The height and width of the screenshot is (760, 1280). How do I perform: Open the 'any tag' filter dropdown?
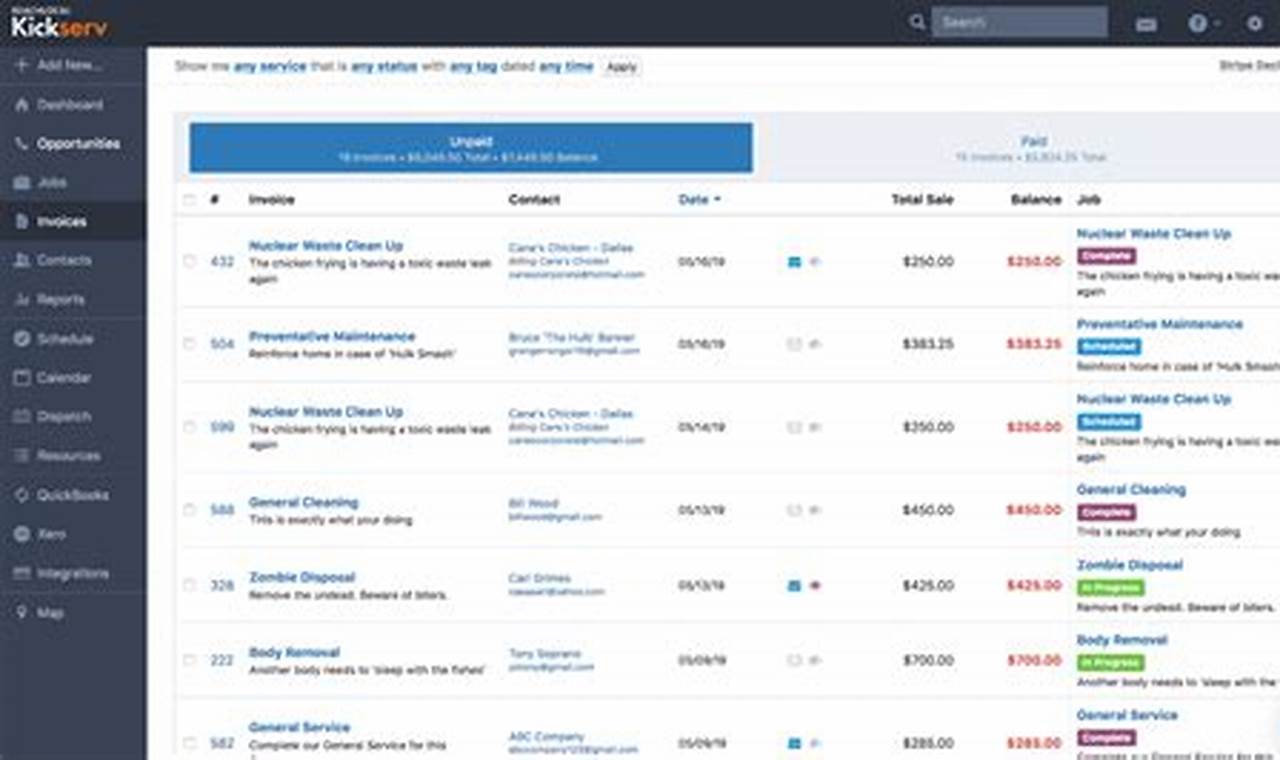point(473,67)
